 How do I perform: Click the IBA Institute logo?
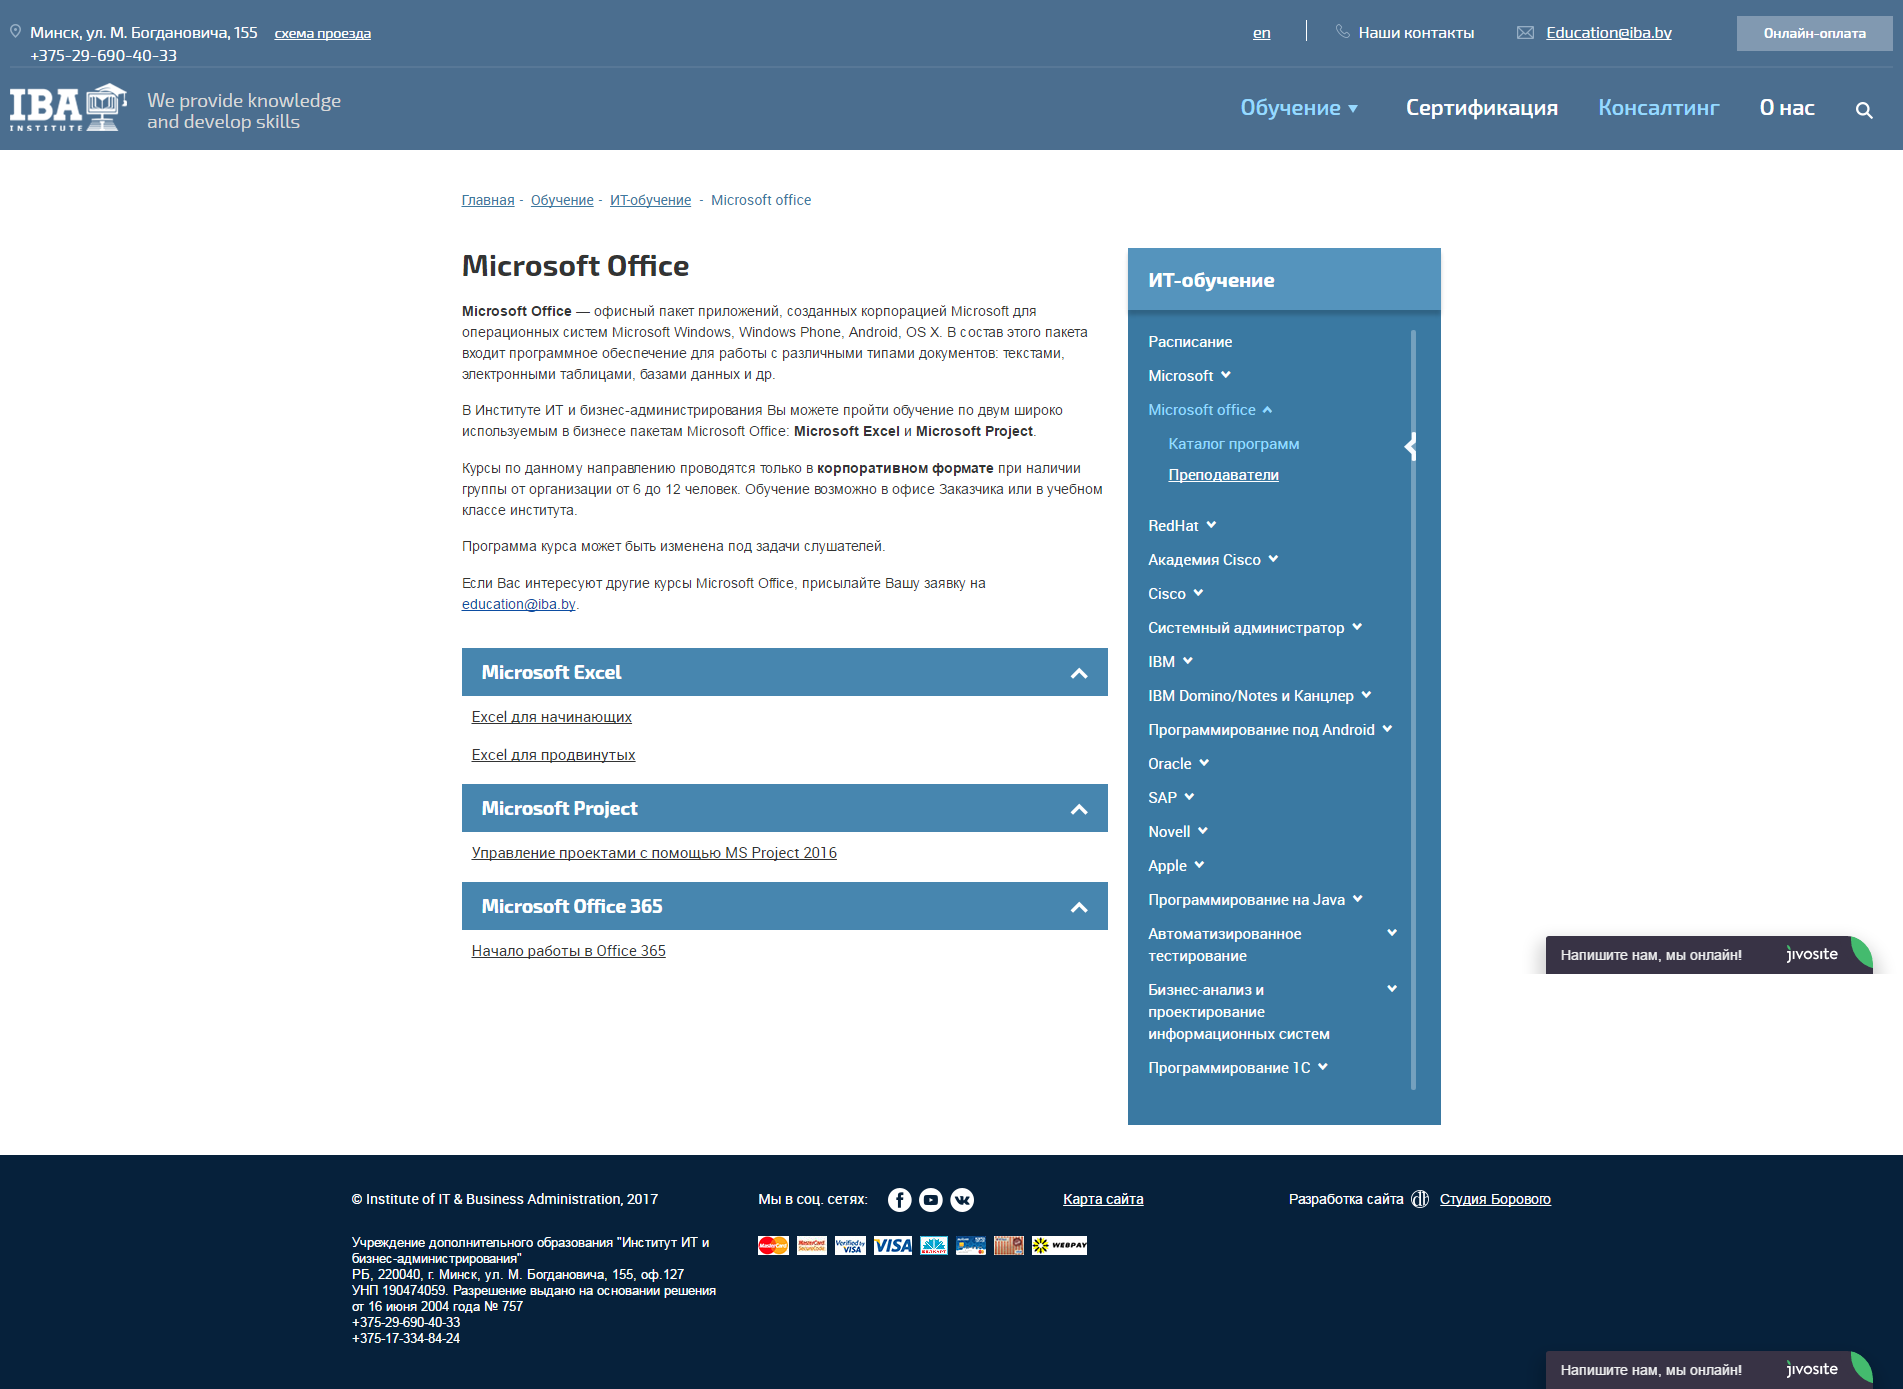[68, 108]
